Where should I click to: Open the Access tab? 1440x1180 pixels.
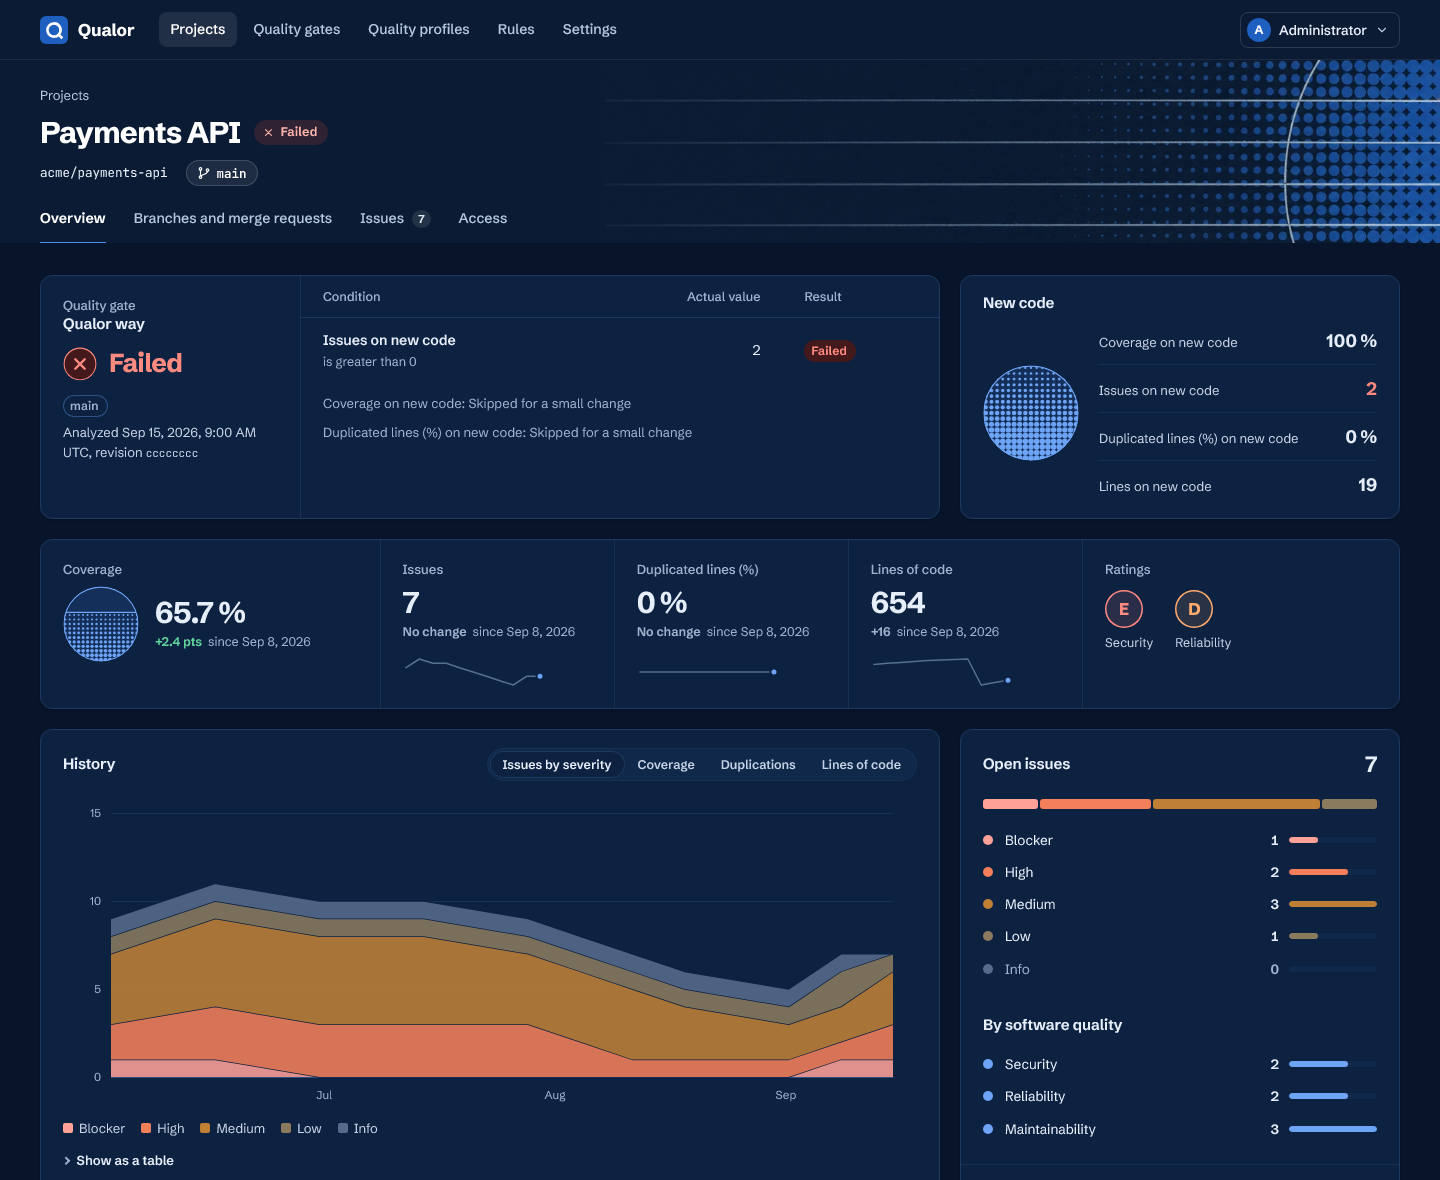[x=483, y=218]
